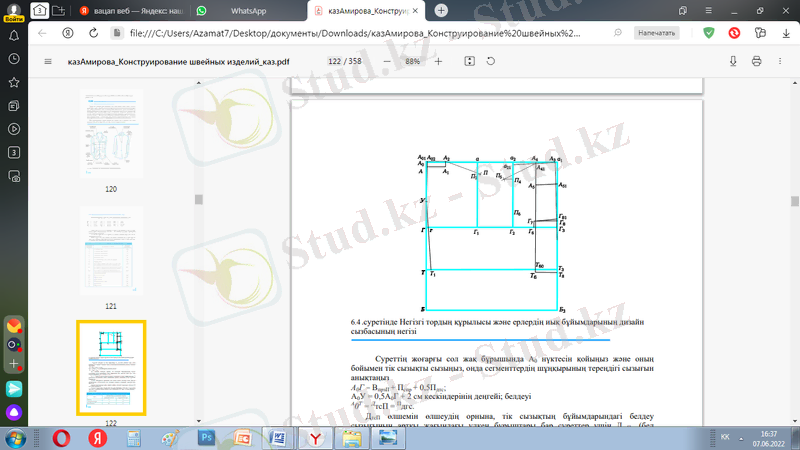Click the fit-to-page icon
Image resolution: width=800 pixels, height=450 pixels.
[469, 61]
